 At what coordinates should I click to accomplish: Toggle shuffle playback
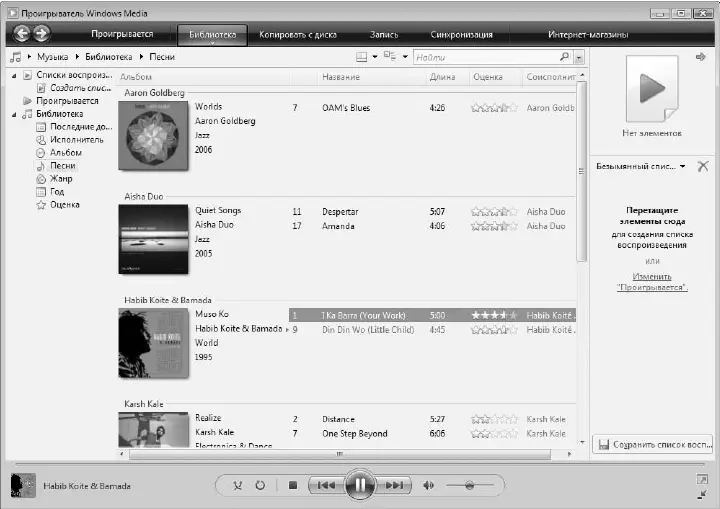(237, 485)
